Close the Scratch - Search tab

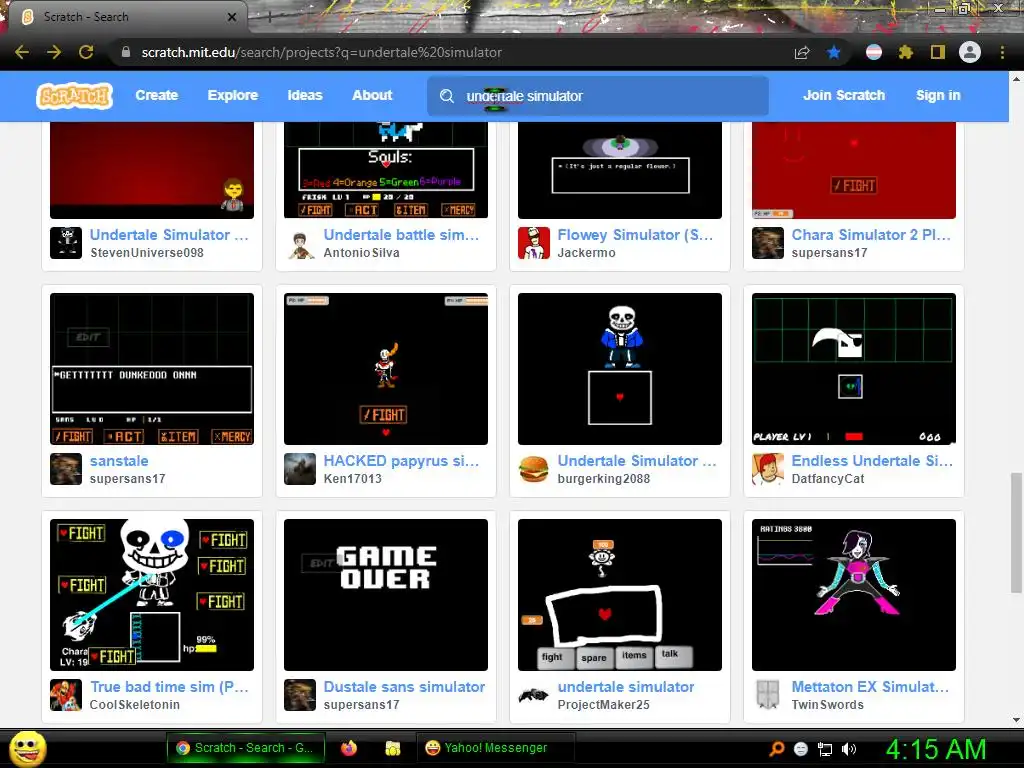pos(232,17)
